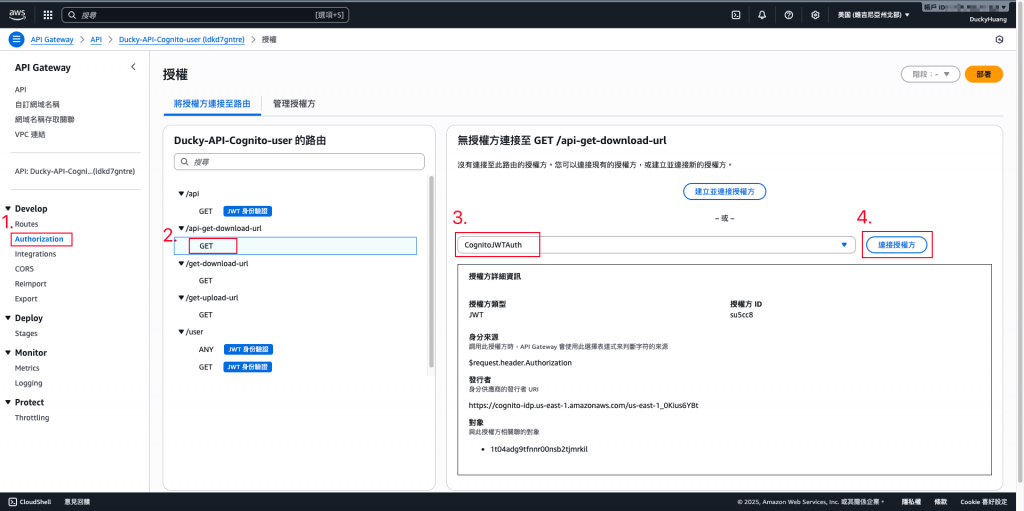Launch CloudShell from top navigation bar
The image size is (1024, 511).
(735, 14)
